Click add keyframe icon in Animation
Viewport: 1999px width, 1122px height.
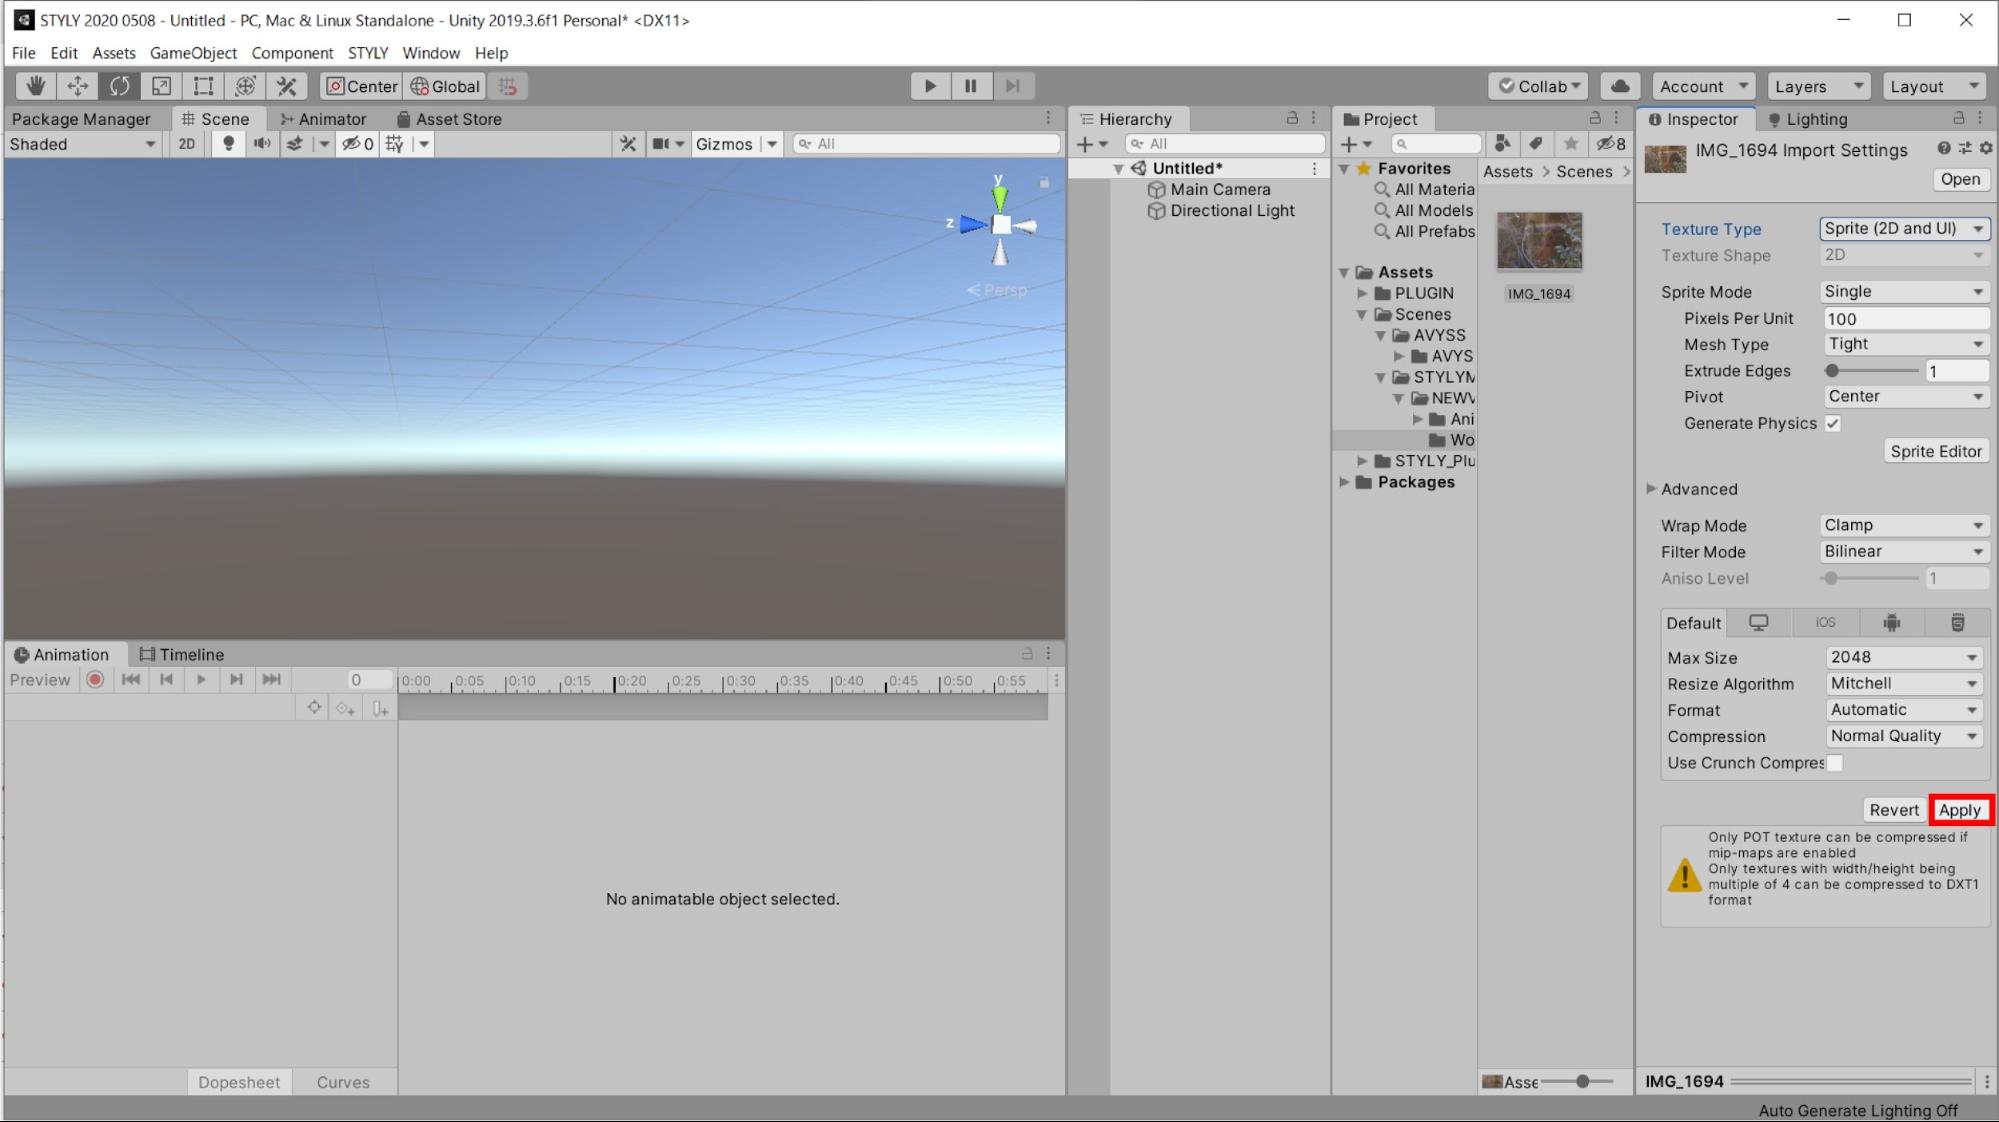click(345, 709)
